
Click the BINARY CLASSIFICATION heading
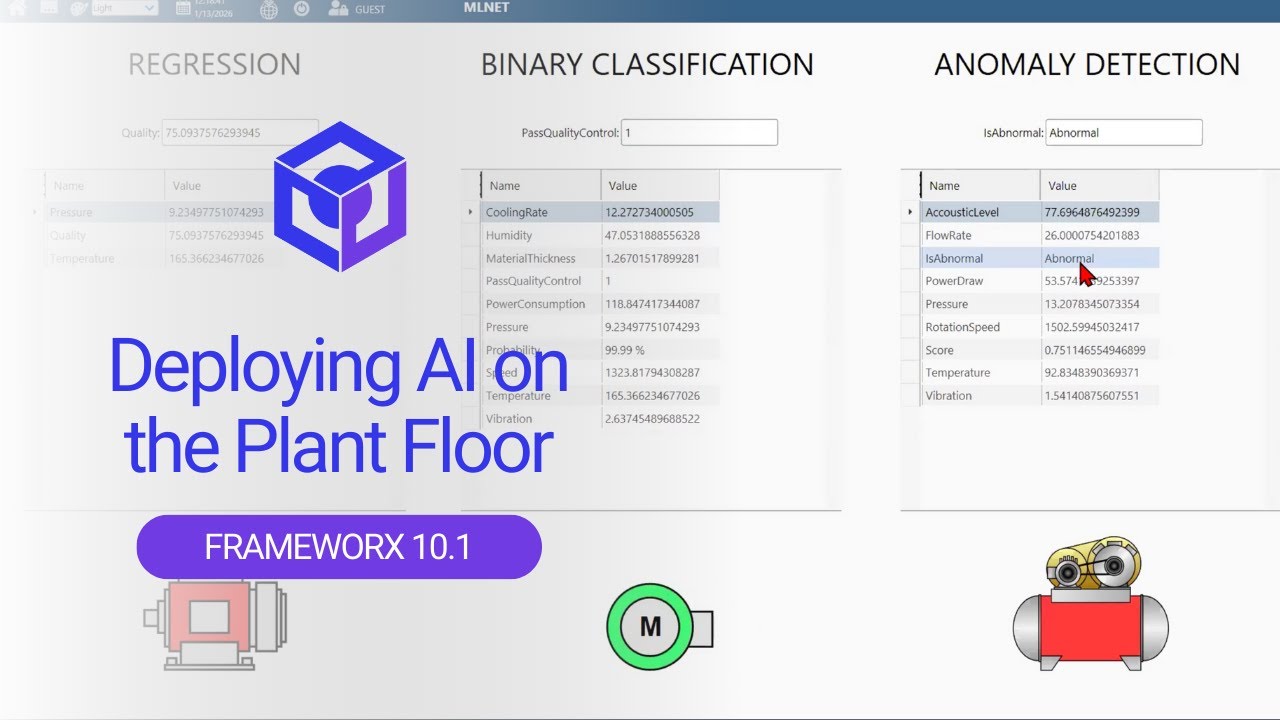(647, 65)
